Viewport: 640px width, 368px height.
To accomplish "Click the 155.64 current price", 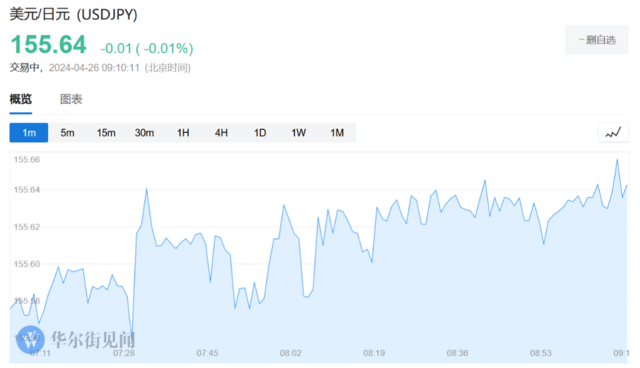I will pyautogui.click(x=48, y=44).
